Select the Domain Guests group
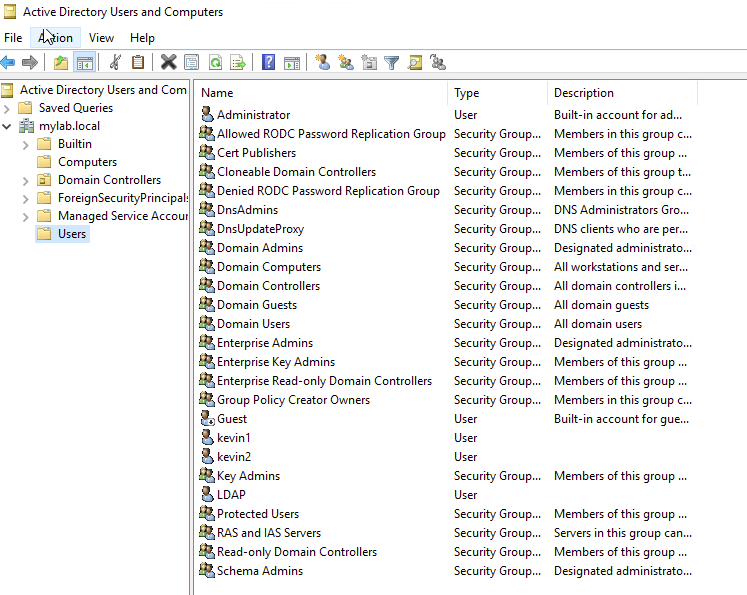 pos(257,304)
